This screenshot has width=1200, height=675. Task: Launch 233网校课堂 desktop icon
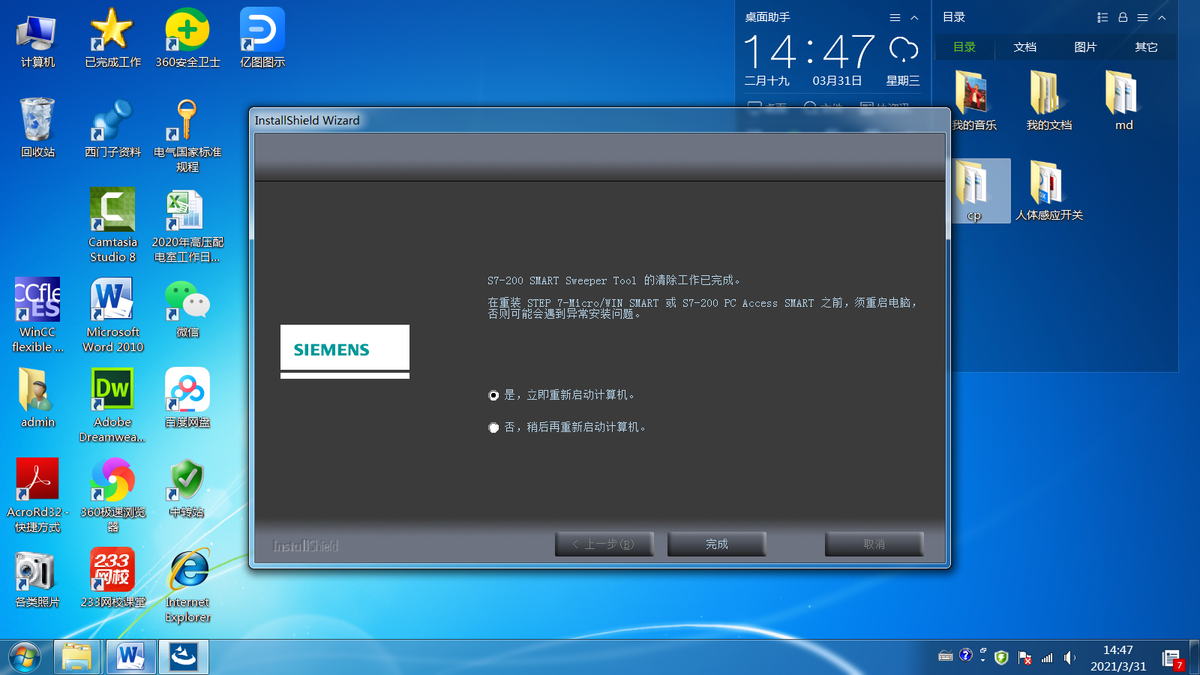112,578
